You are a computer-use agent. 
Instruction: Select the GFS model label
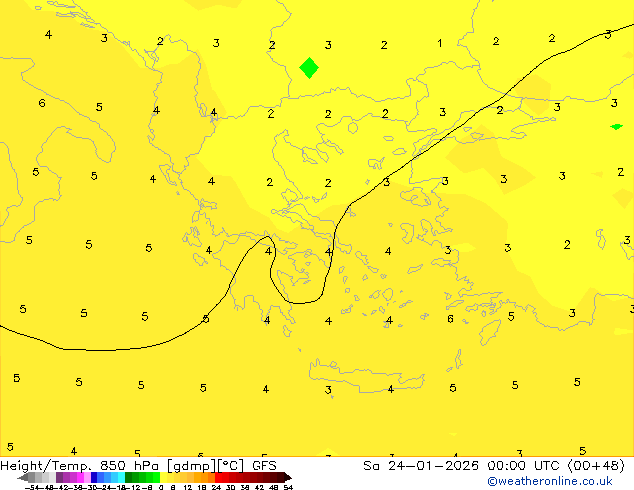(264, 465)
